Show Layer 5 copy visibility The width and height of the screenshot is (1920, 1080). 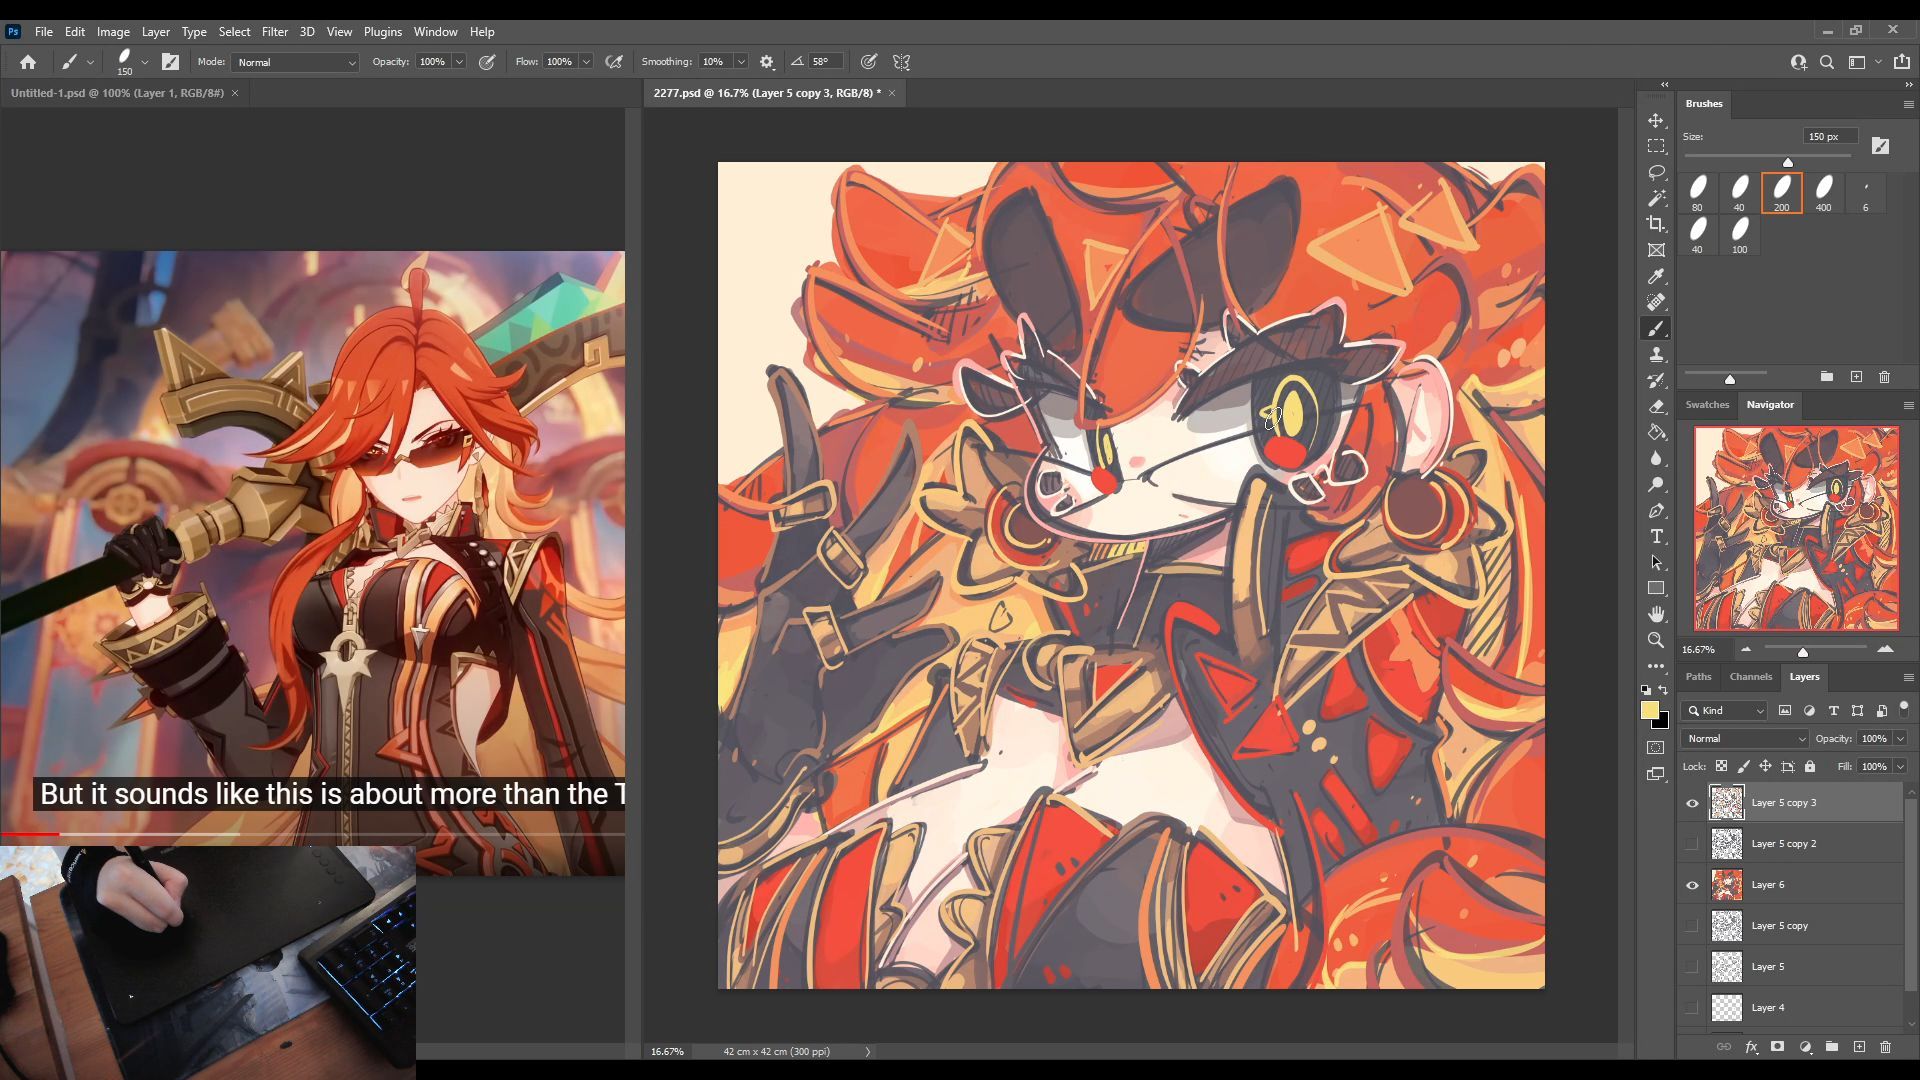1692,926
